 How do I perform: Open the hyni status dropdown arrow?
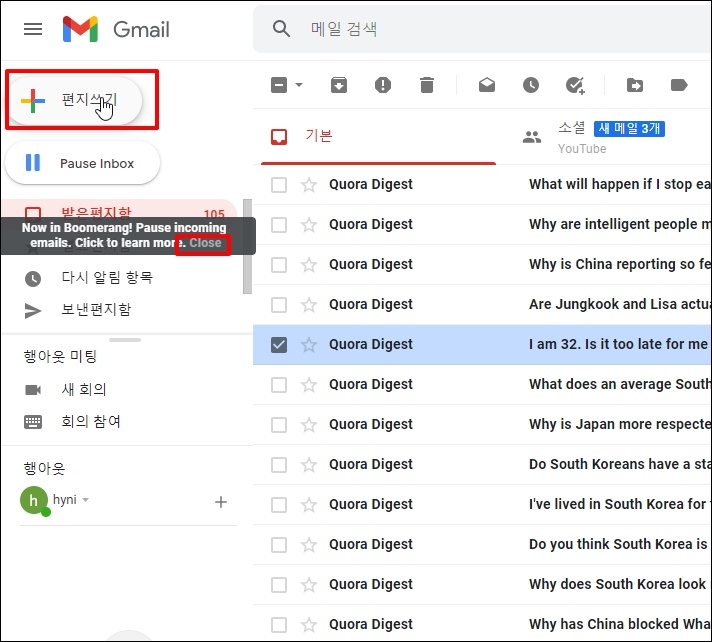coord(85,500)
